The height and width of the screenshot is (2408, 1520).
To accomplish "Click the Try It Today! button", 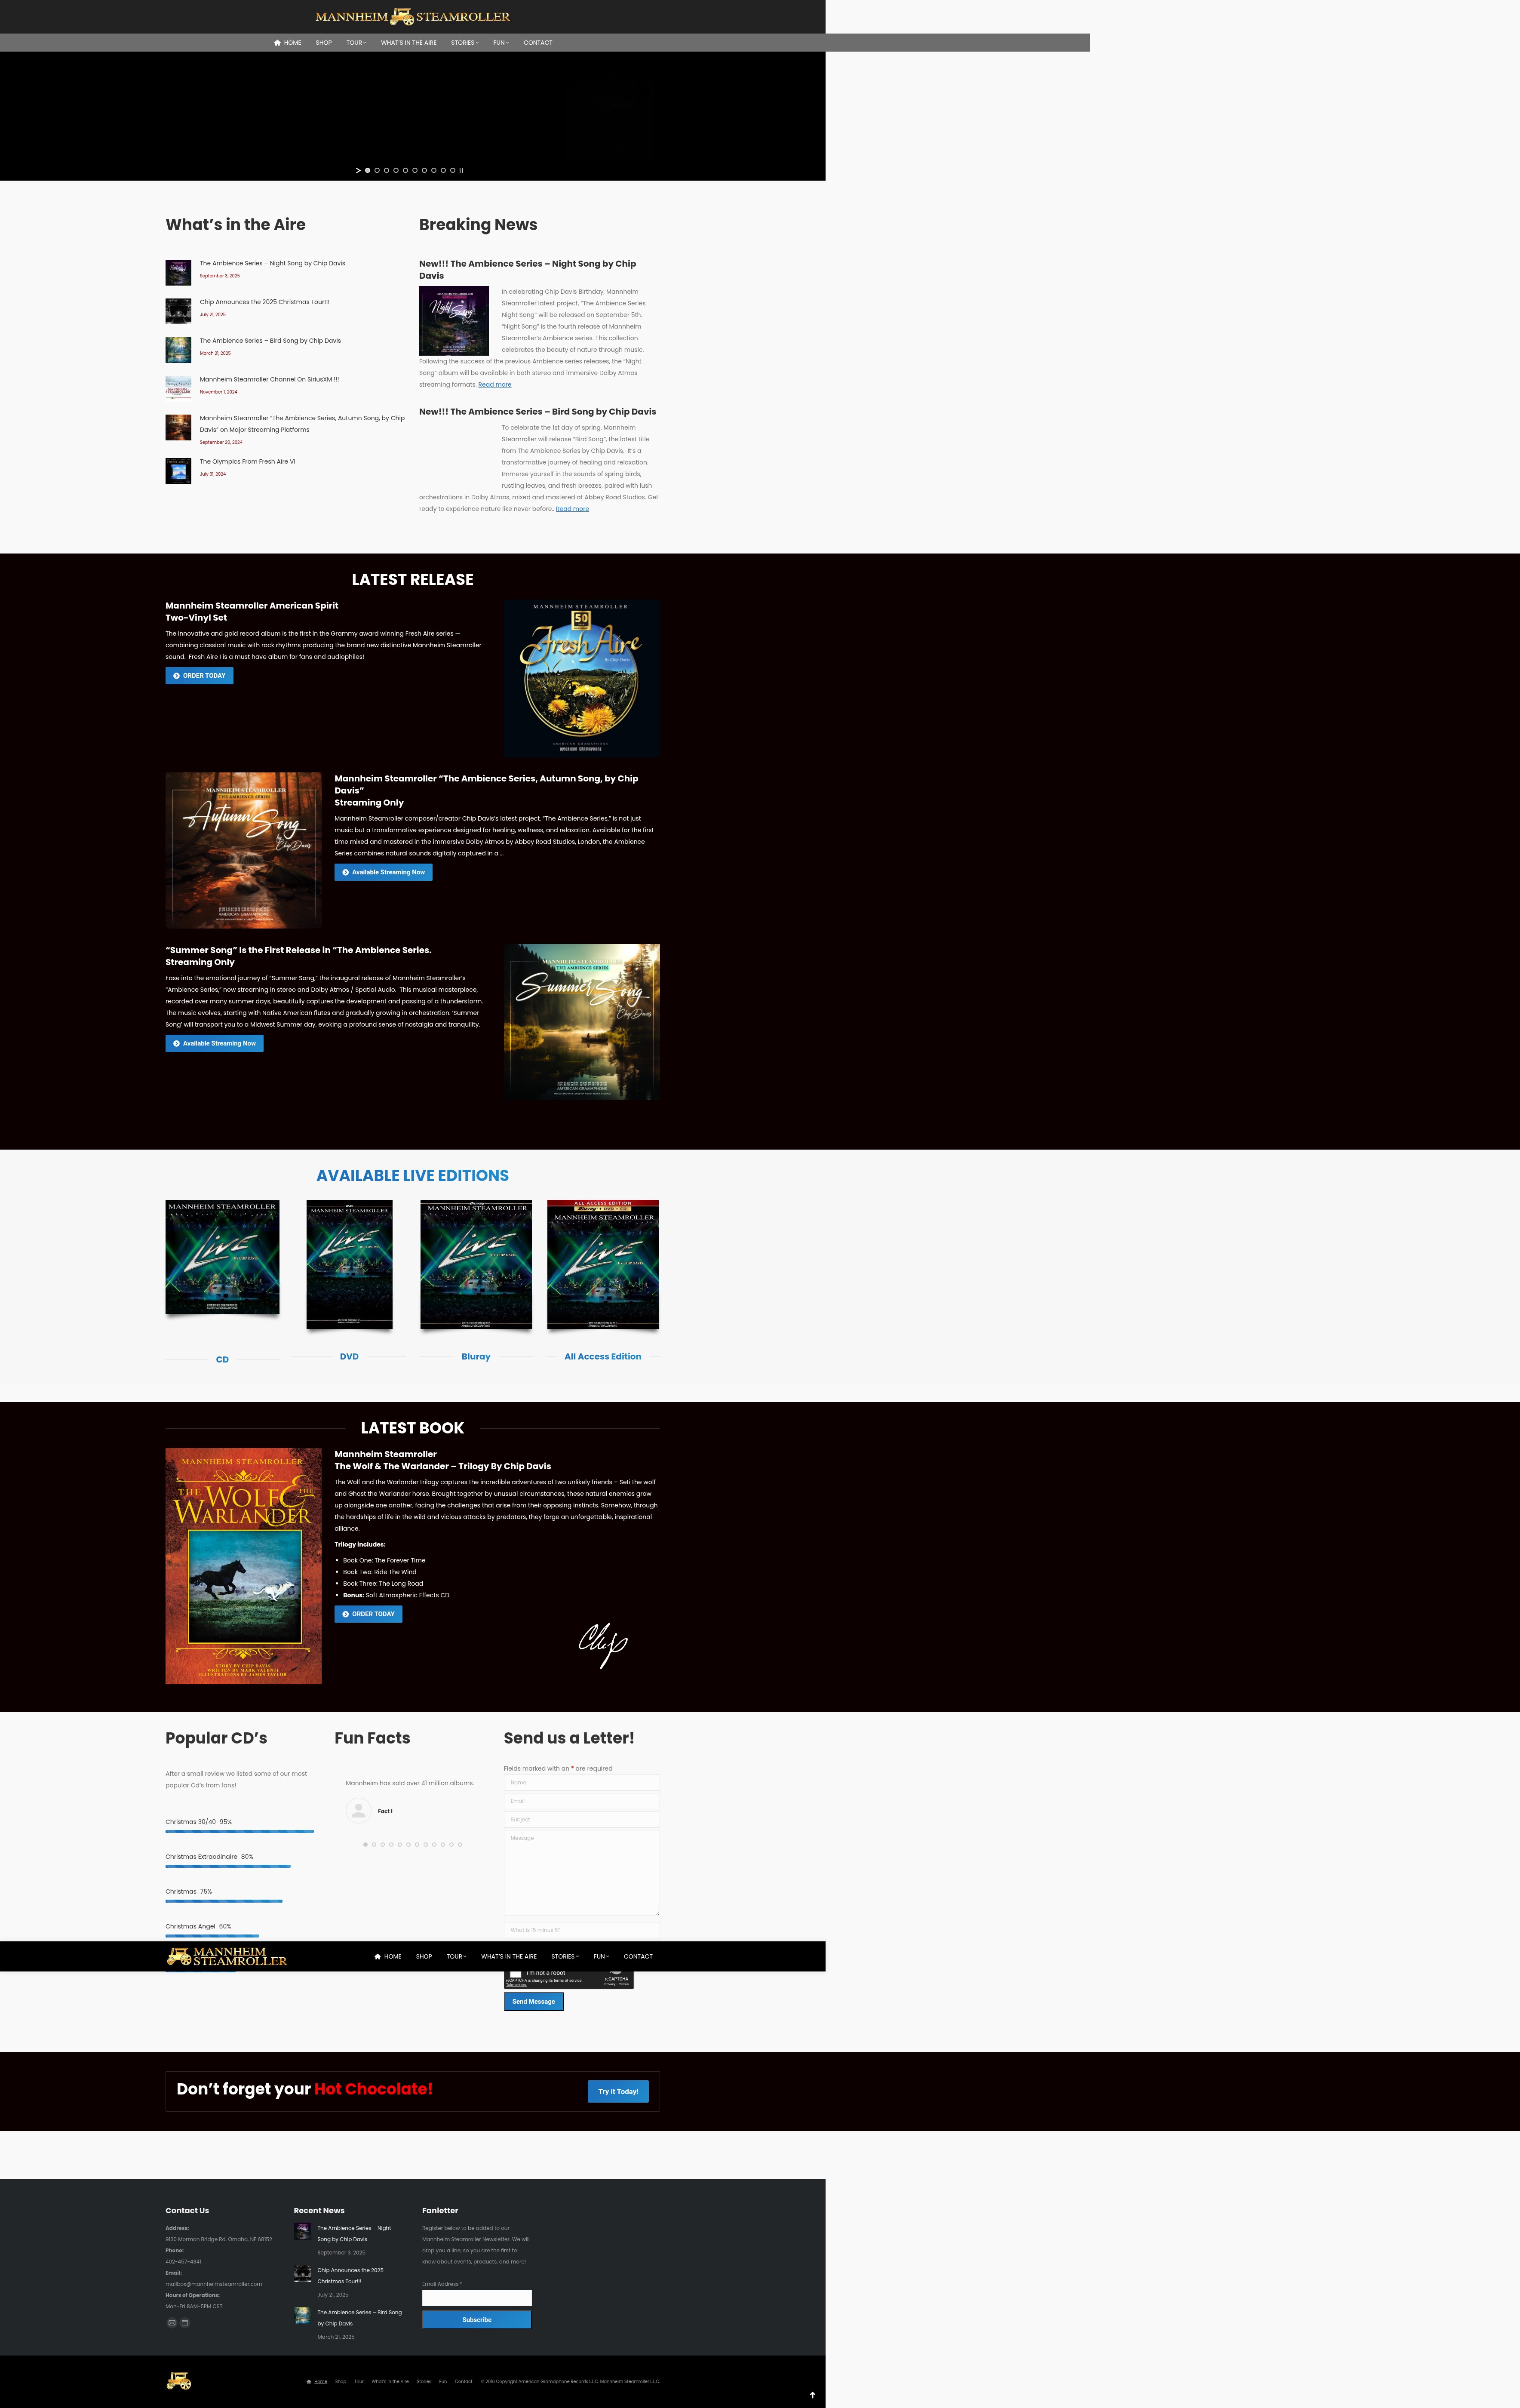I will click(x=618, y=2091).
